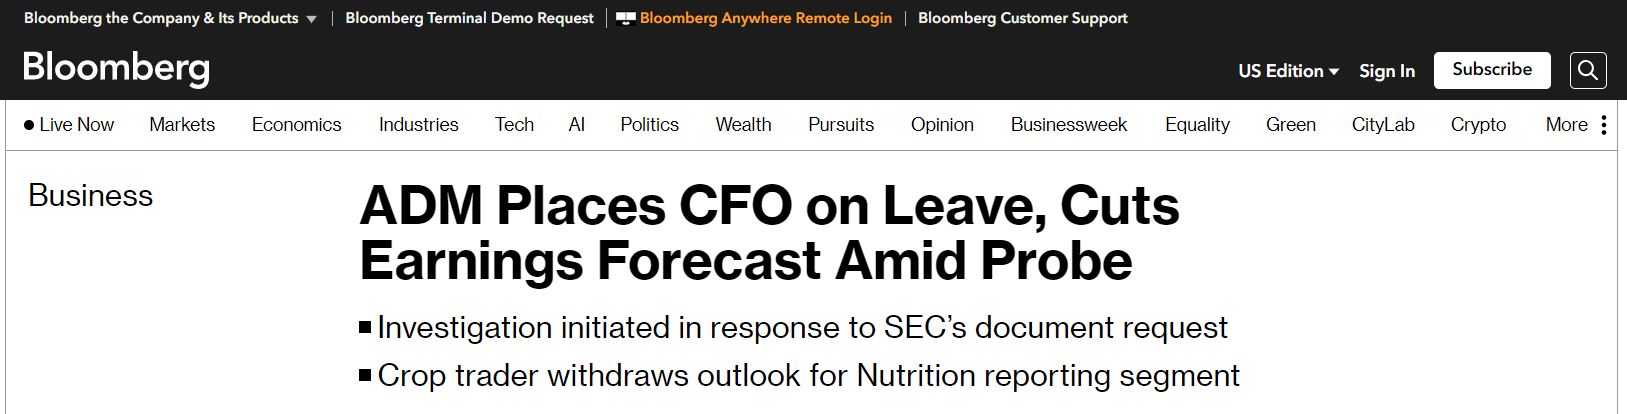Open the Economics tab

pos(296,125)
